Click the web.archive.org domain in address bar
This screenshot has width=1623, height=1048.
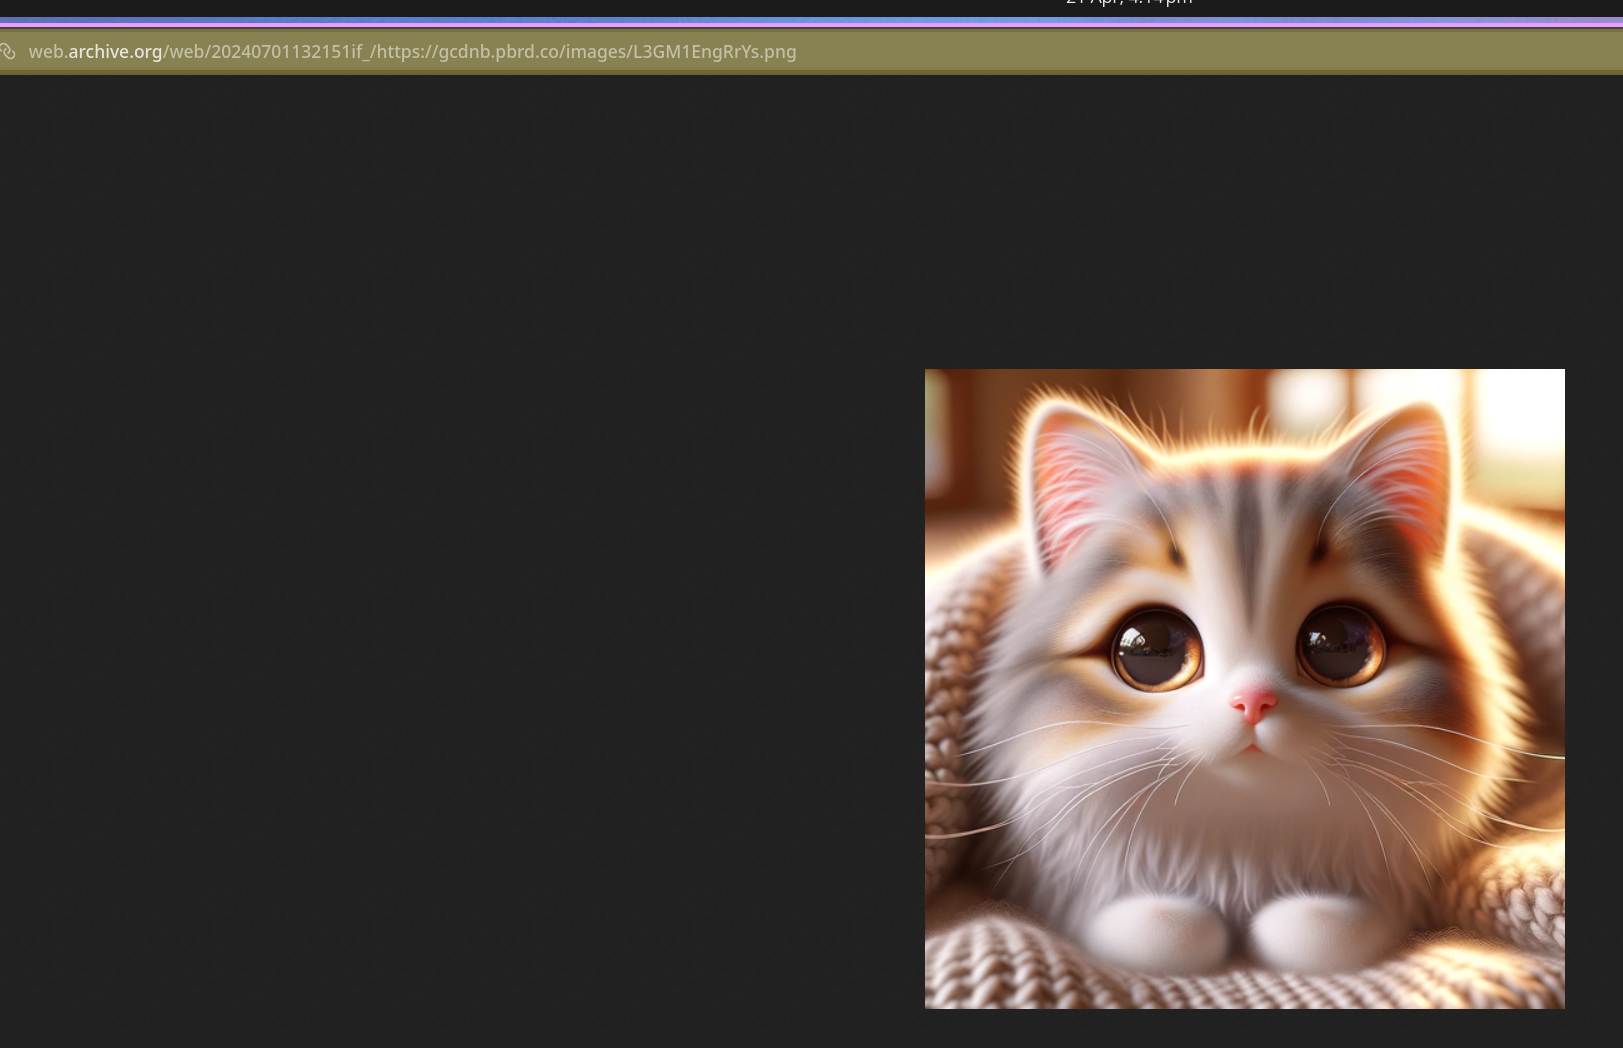click(x=95, y=52)
